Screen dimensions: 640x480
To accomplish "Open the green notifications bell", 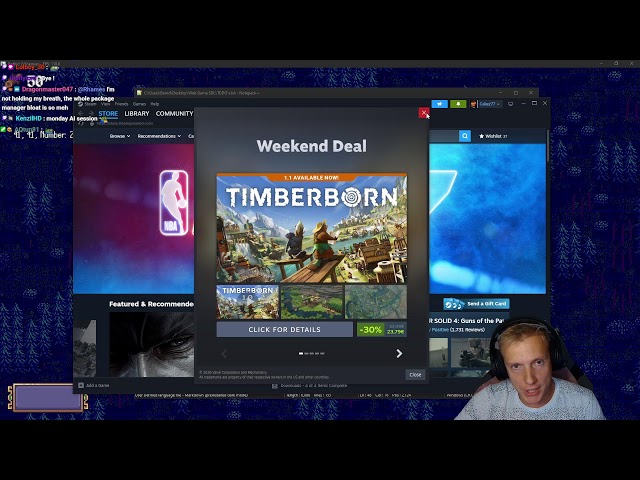I will coord(458,104).
